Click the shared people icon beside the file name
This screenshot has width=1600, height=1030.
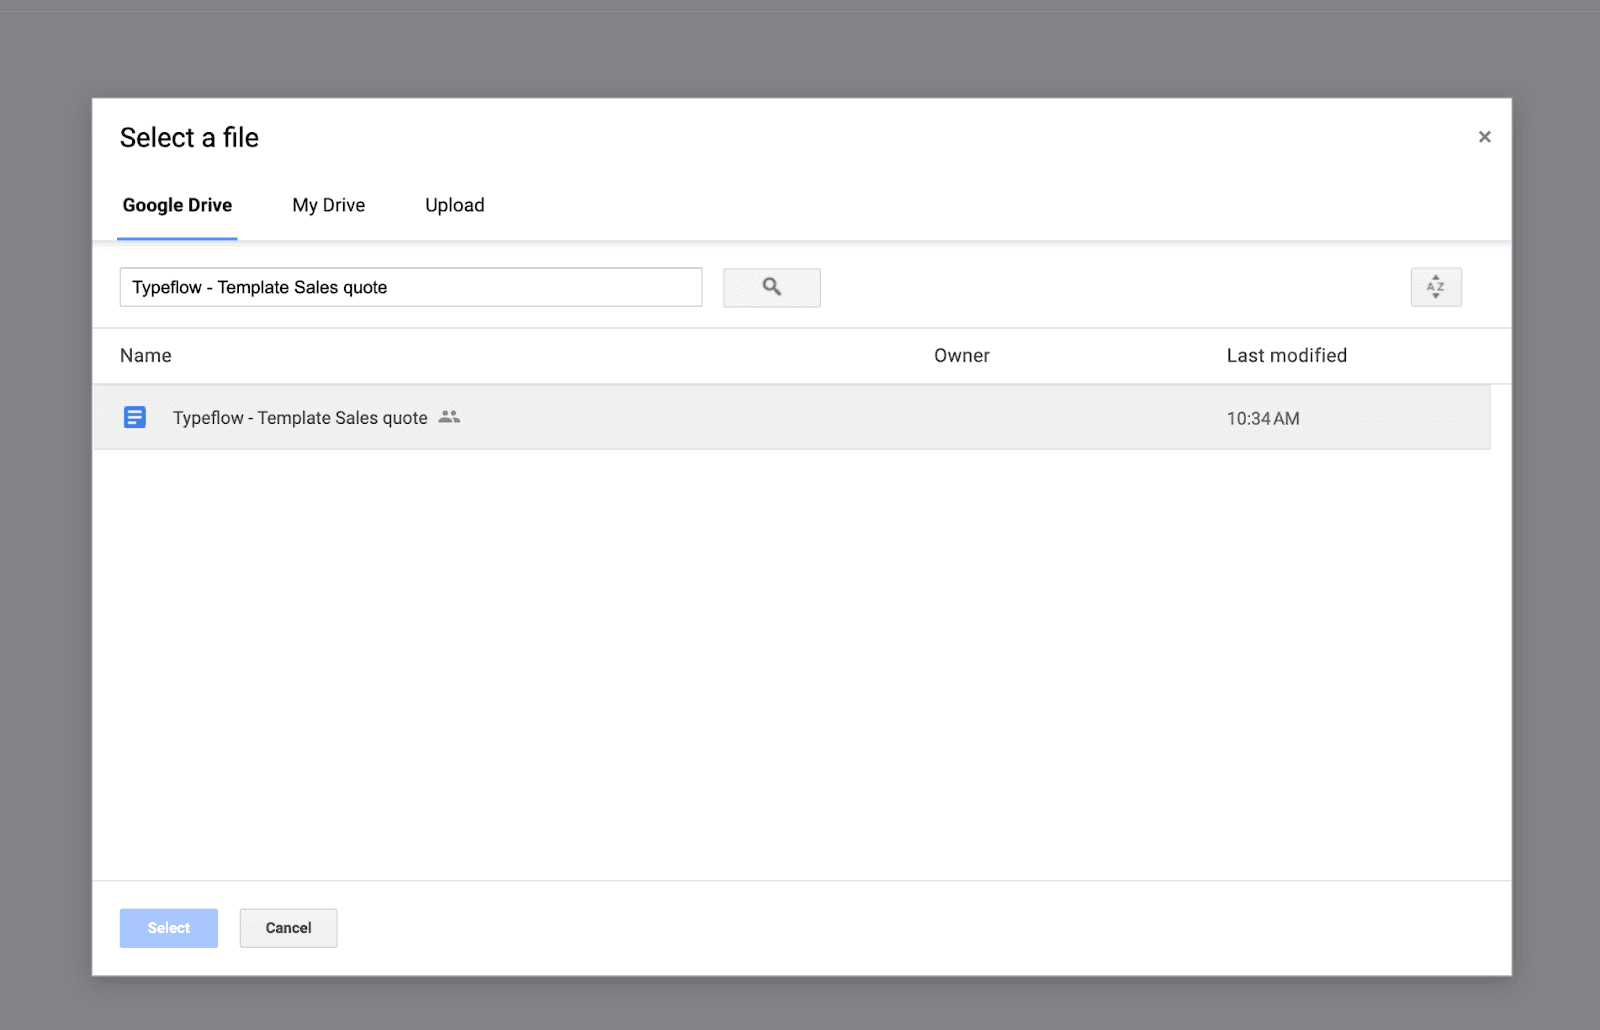click(449, 417)
